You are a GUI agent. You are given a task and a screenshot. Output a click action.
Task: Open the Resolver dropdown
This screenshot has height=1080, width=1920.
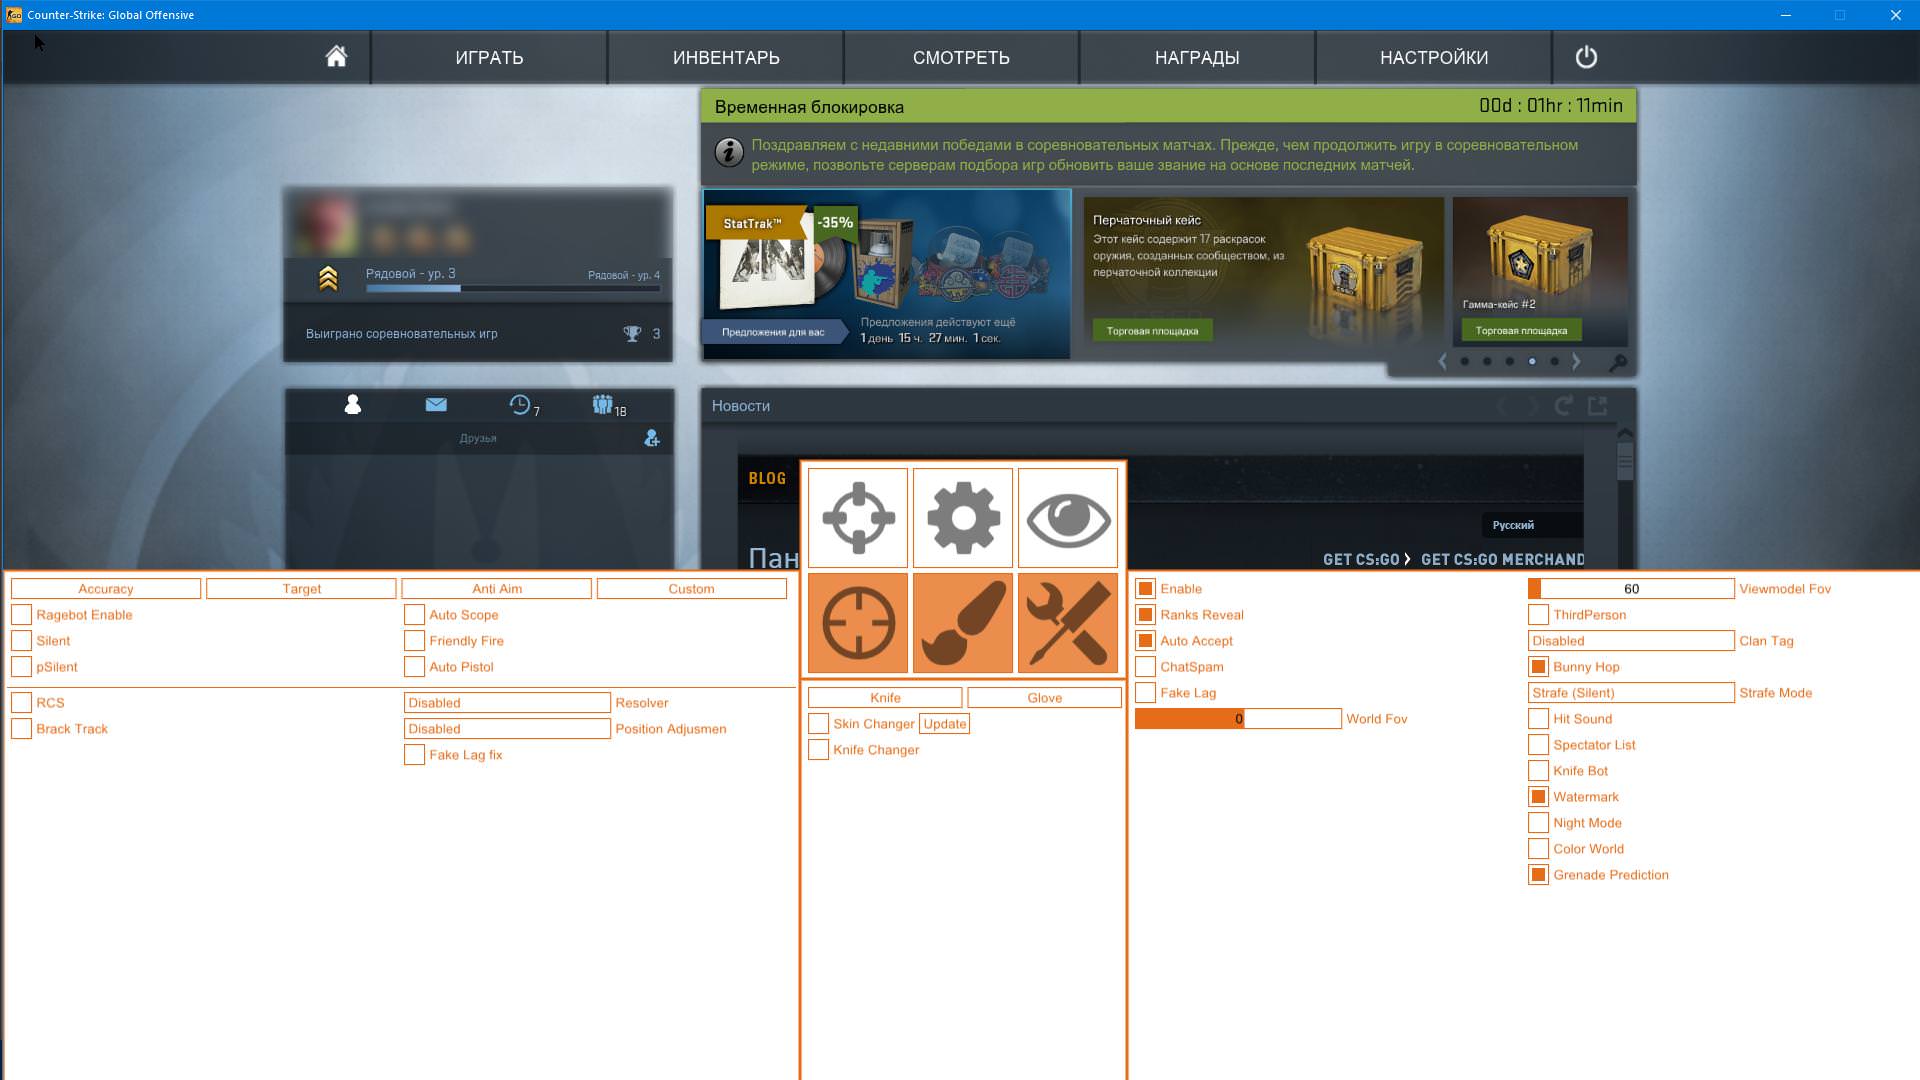507,703
